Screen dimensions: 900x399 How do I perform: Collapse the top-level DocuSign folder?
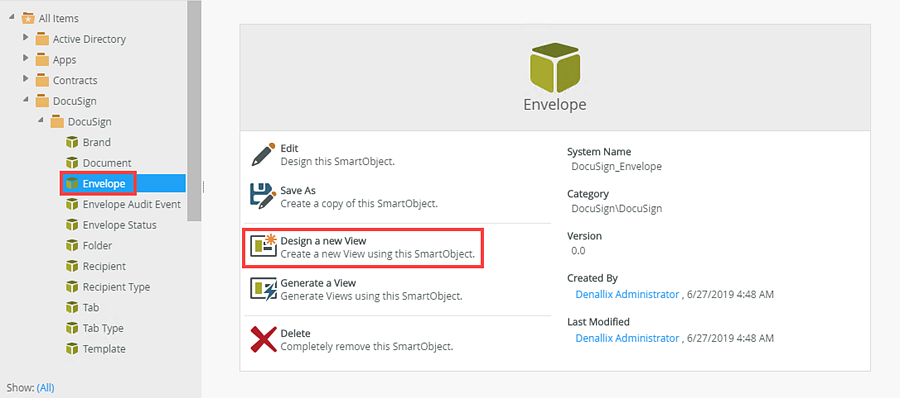25,100
